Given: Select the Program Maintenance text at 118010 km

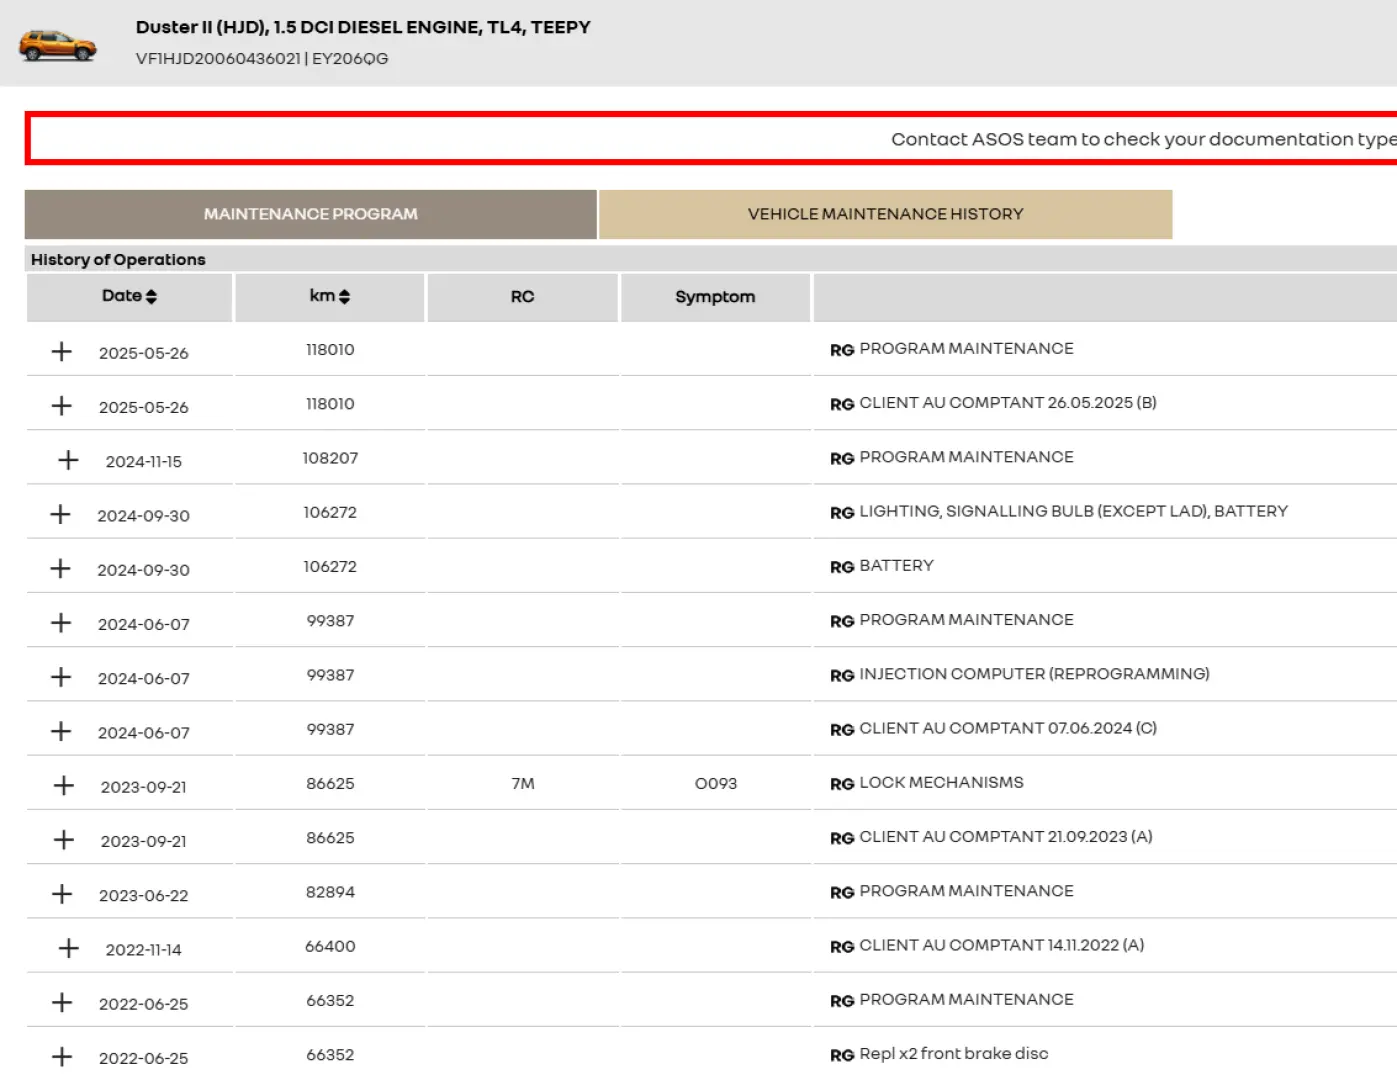Looking at the screenshot, I should point(966,349).
